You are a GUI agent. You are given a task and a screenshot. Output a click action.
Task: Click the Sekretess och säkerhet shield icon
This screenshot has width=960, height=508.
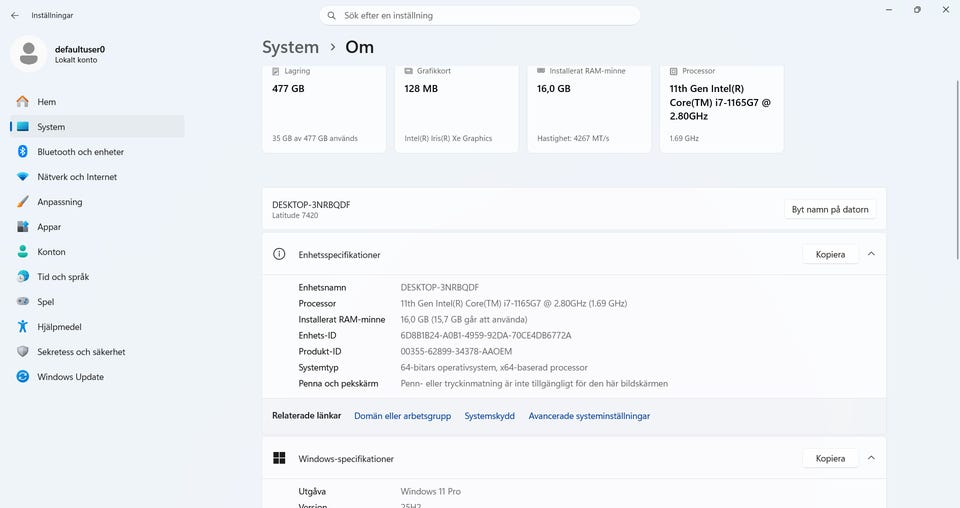[x=23, y=352]
